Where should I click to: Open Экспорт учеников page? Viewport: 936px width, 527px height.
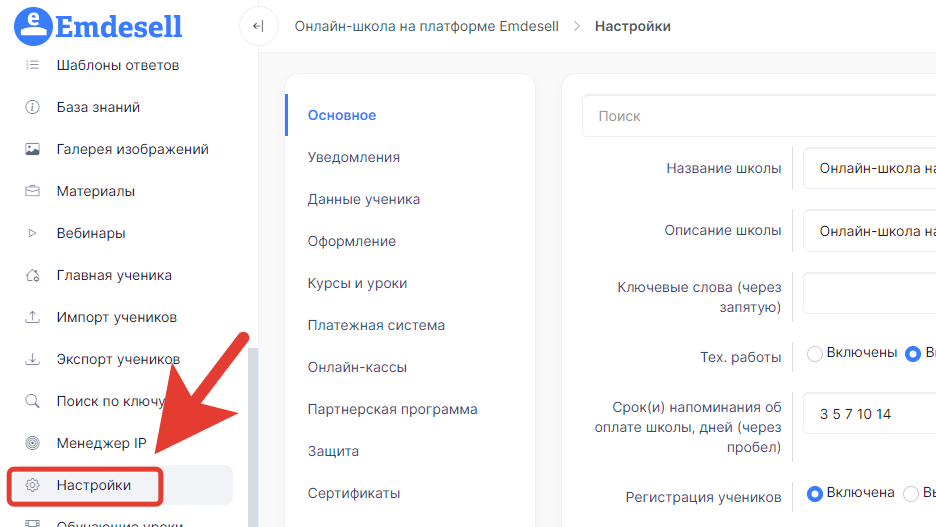[118, 359]
